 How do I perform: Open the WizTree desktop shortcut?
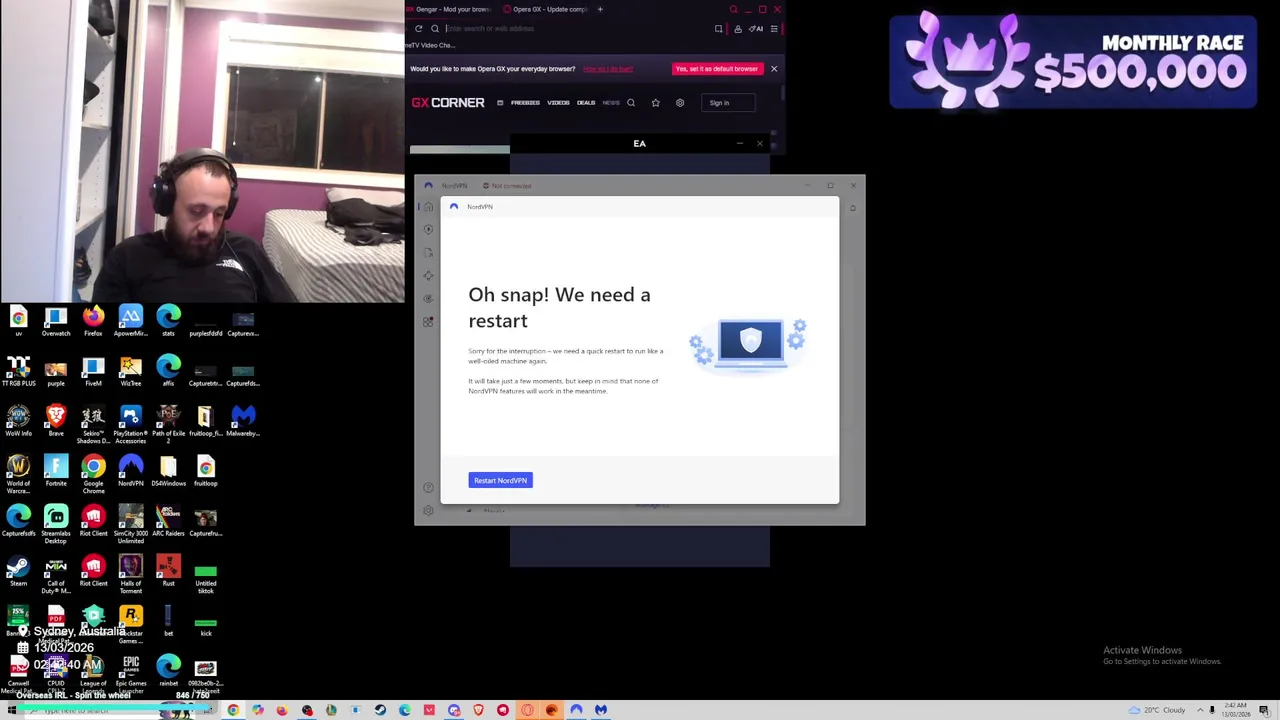(131, 372)
